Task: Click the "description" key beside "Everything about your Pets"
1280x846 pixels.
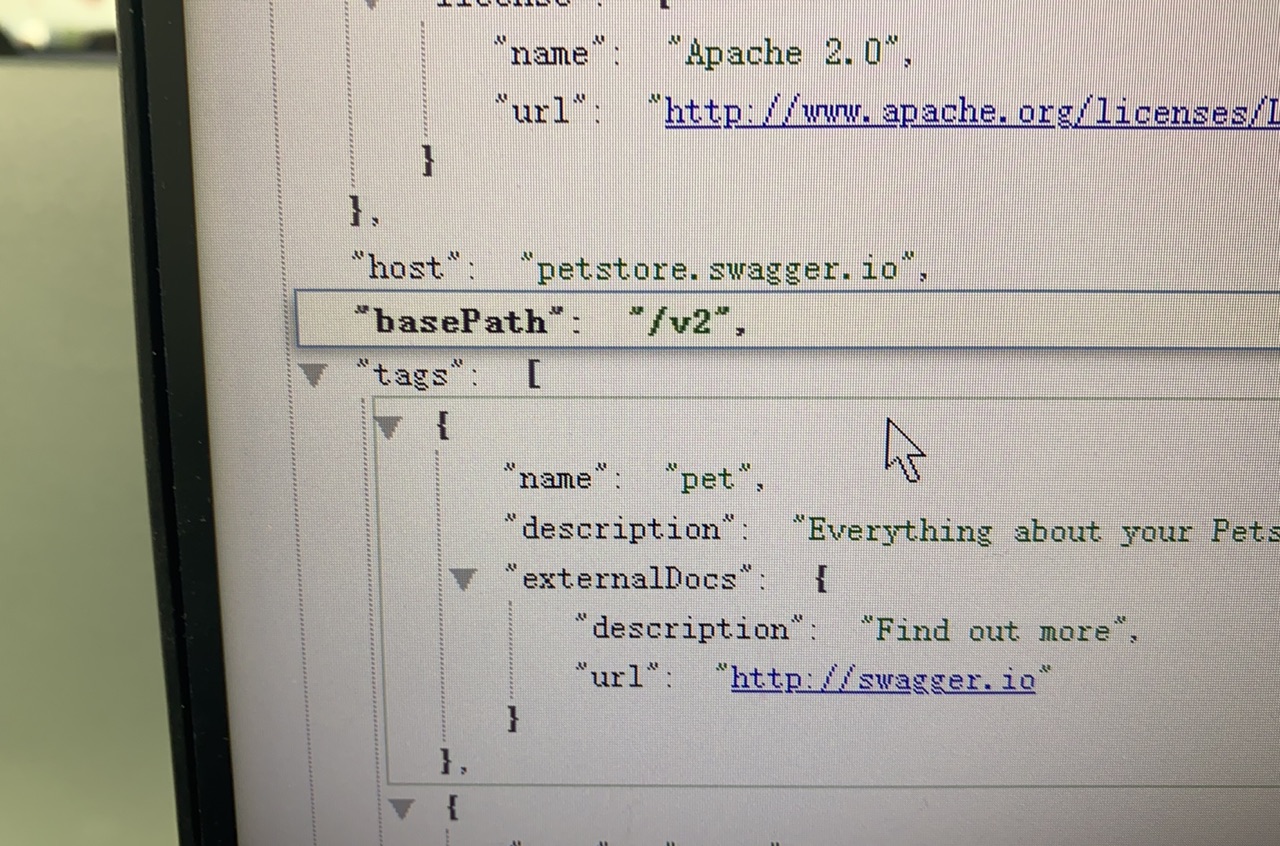Action: [x=620, y=527]
